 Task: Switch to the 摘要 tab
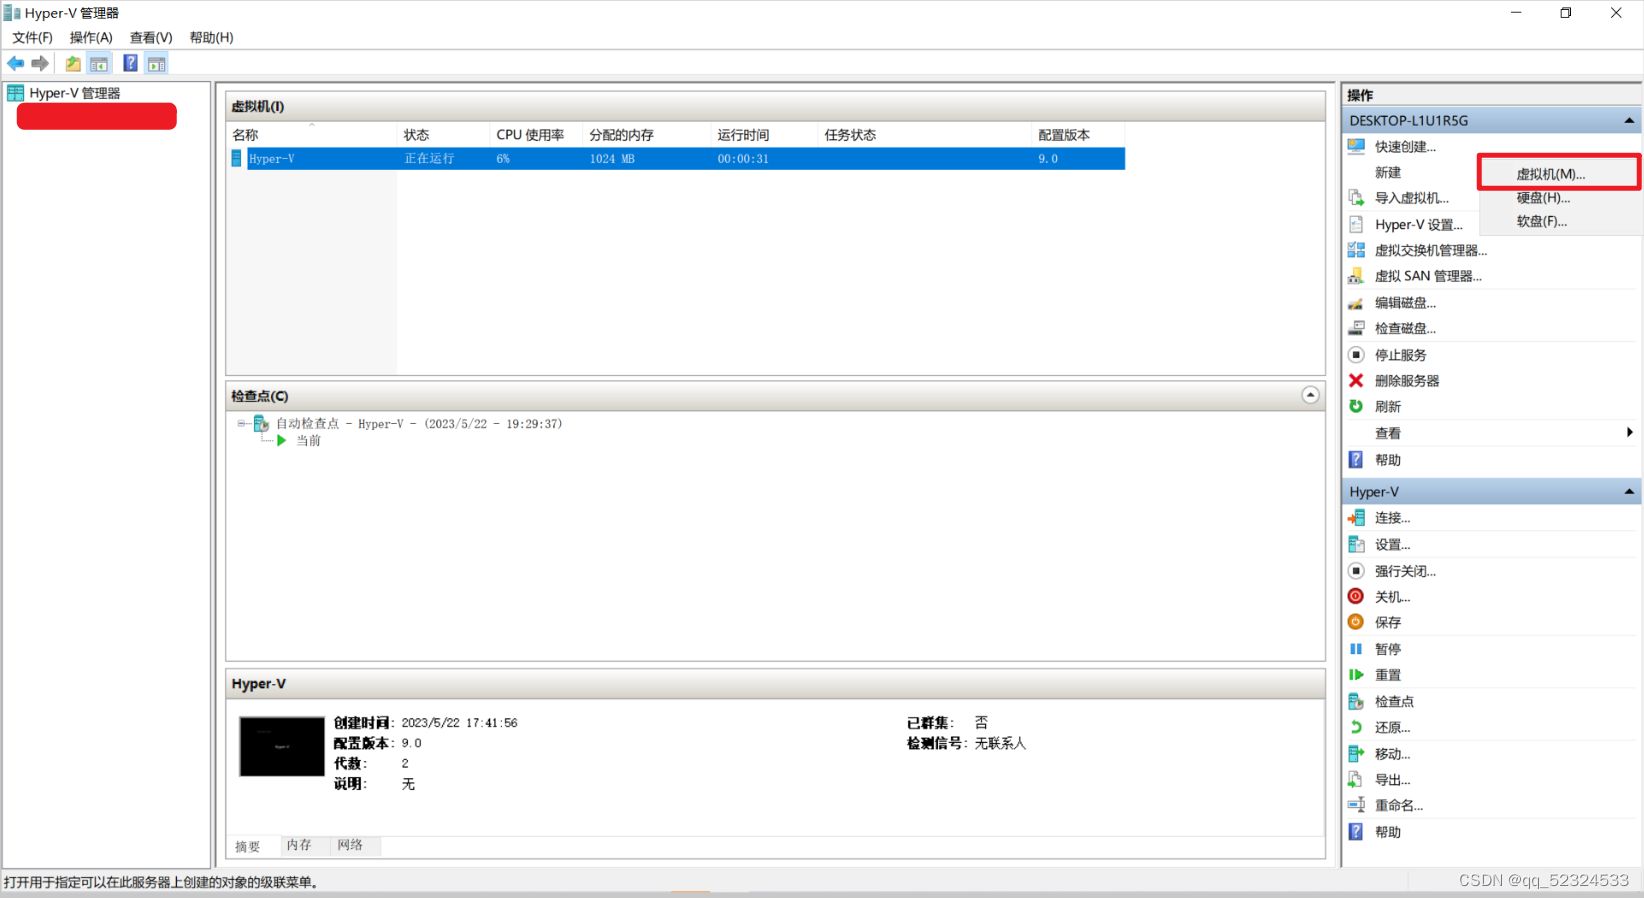(x=248, y=846)
